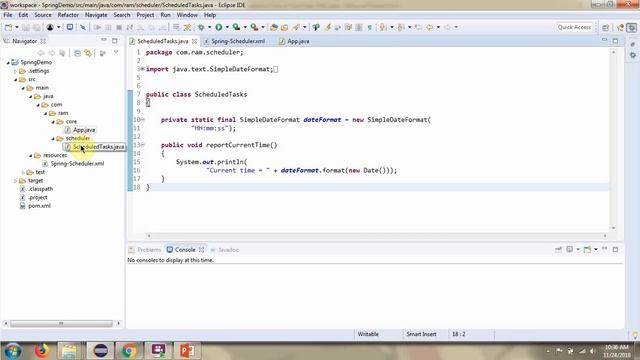640x360 pixels.
Task: Open the Refactor menu
Action: click(68, 15)
